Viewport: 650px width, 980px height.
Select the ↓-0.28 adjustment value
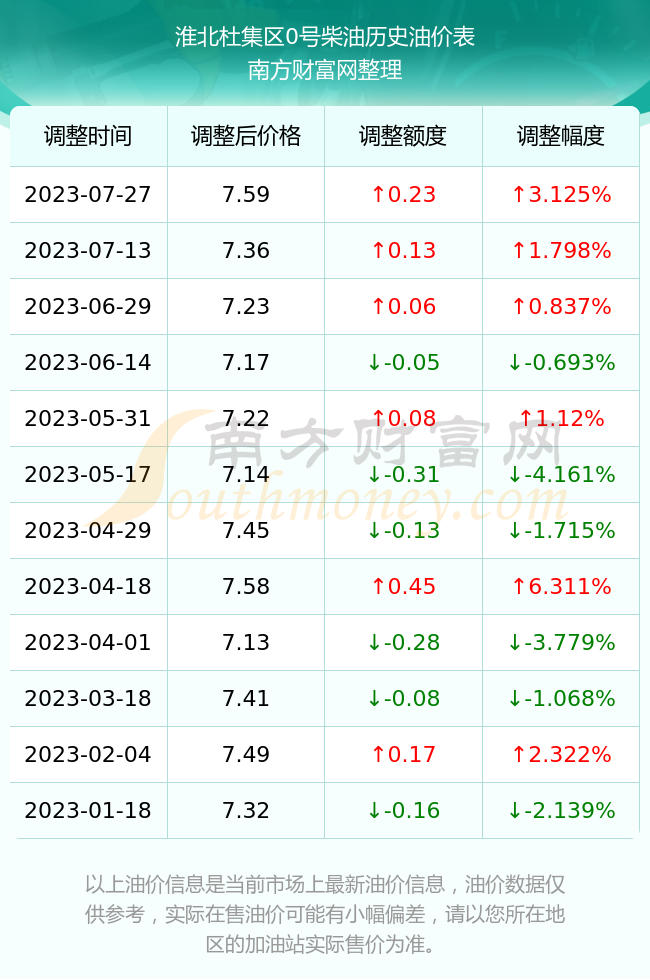(x=403, y=642)
